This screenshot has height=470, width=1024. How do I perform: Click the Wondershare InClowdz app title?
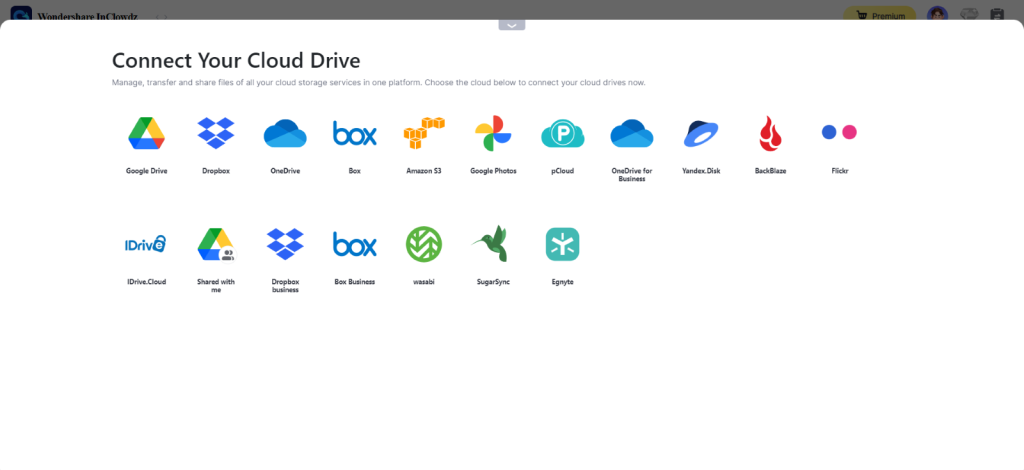click(x=88, y=16)
